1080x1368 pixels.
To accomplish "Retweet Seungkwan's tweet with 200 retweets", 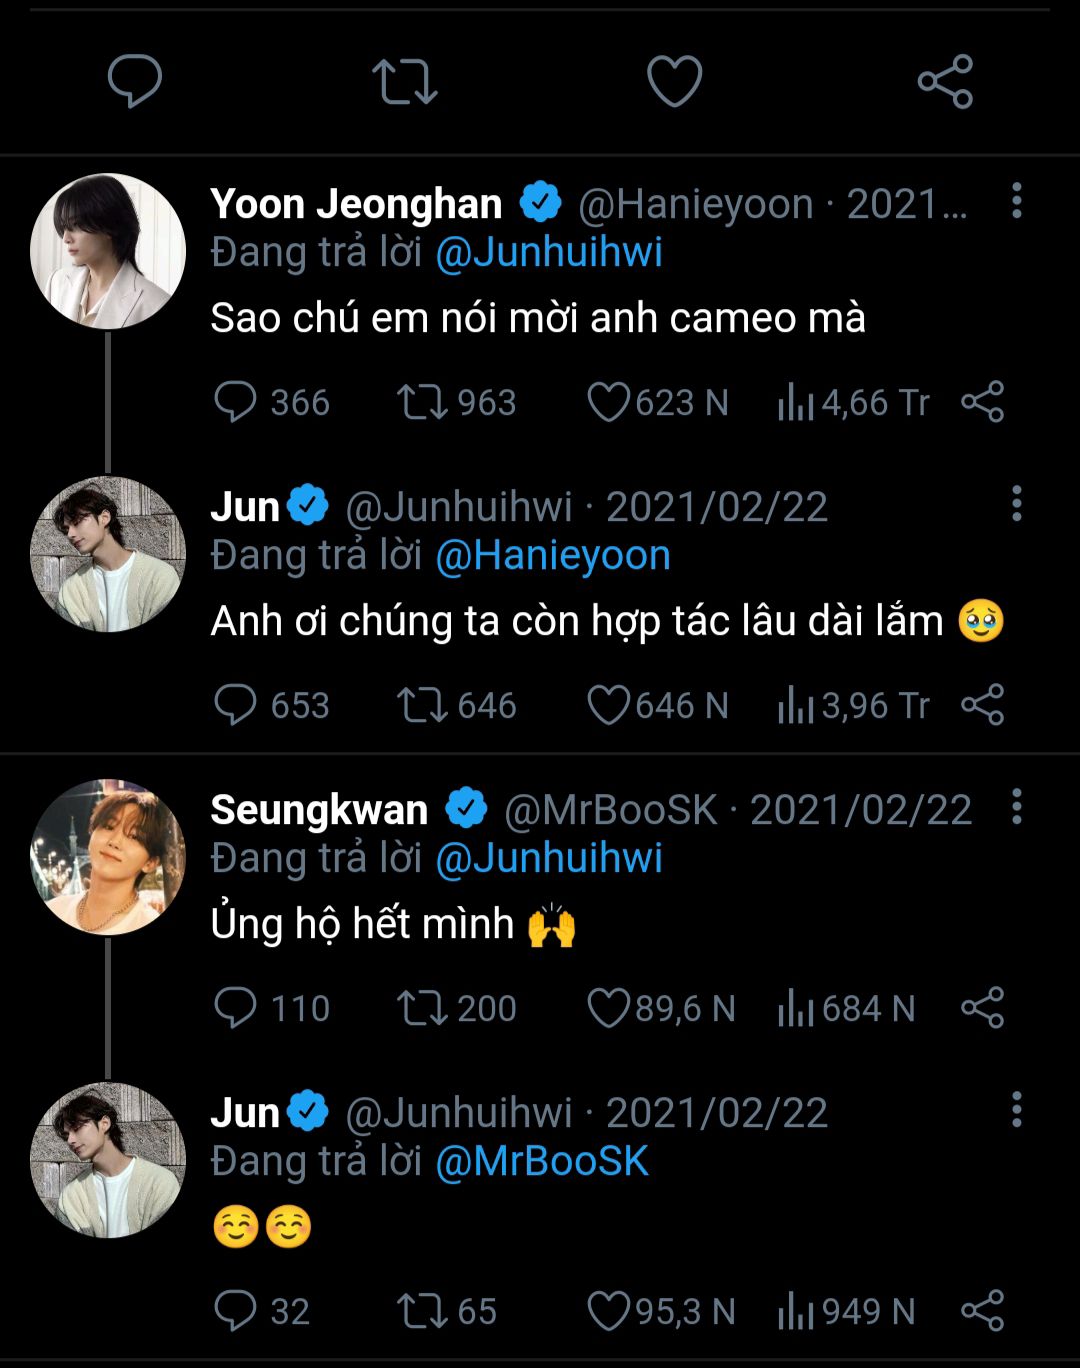I will 421,1008.
